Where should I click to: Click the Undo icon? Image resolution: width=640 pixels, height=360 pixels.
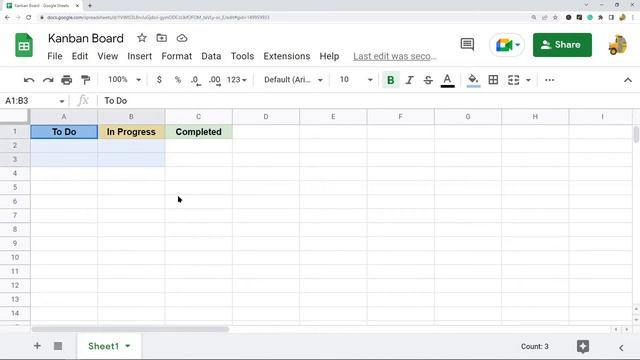point(29,80)
